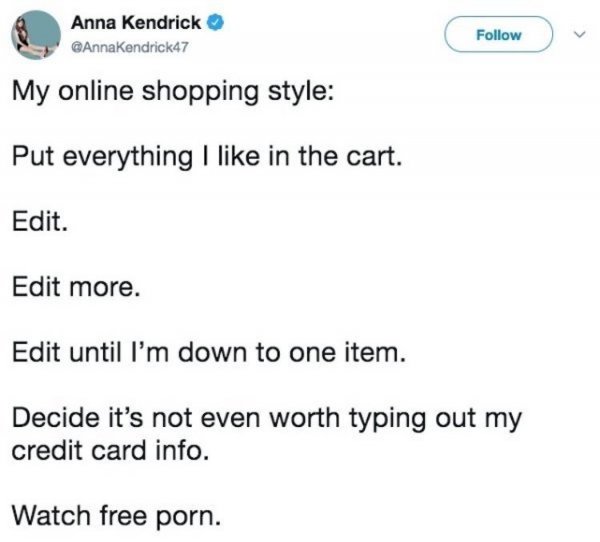Click the "Decide it's not even worth" line
The width and height of the screenshot is (600, 542).
[266, 417]
